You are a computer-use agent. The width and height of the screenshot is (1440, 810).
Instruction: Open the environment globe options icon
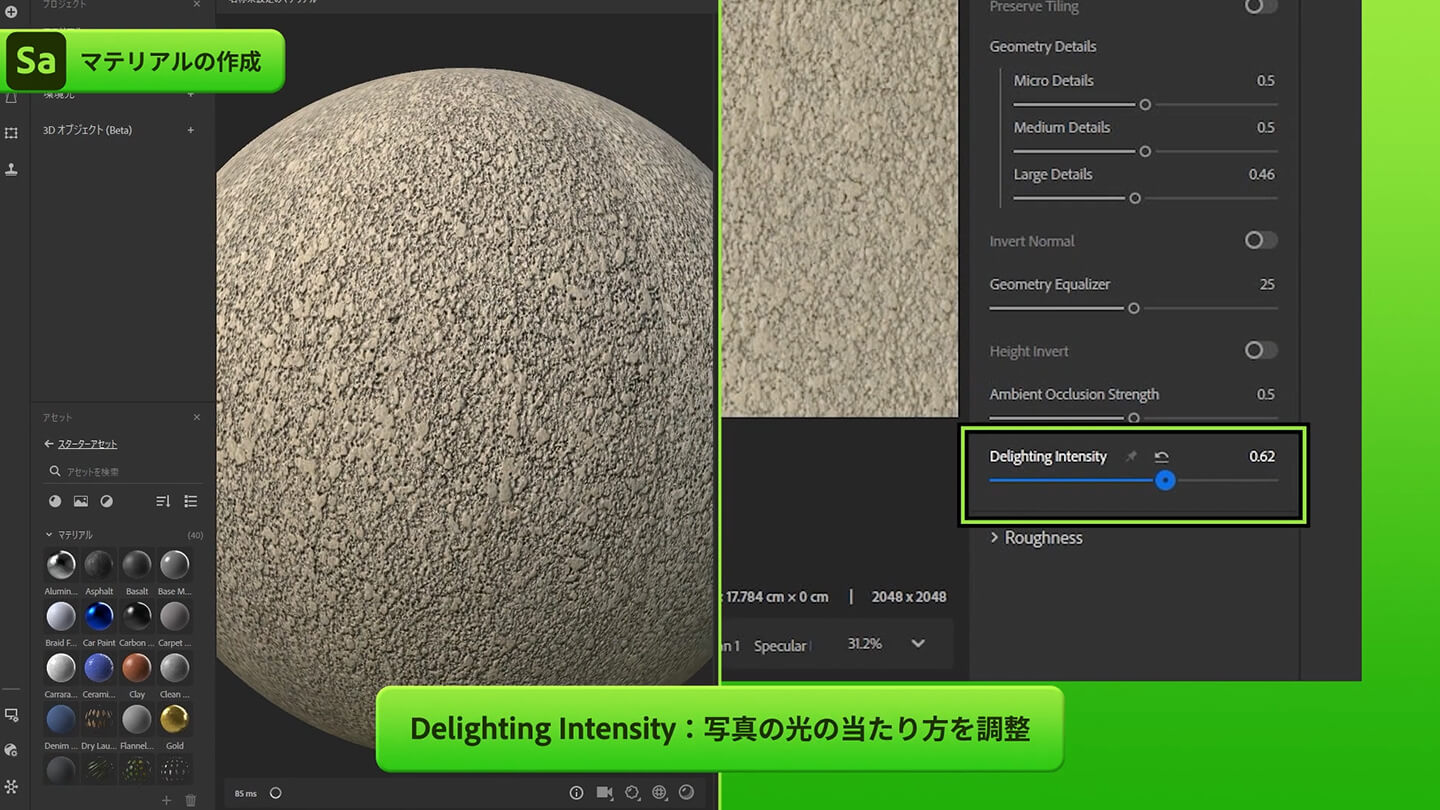(659, 792)
